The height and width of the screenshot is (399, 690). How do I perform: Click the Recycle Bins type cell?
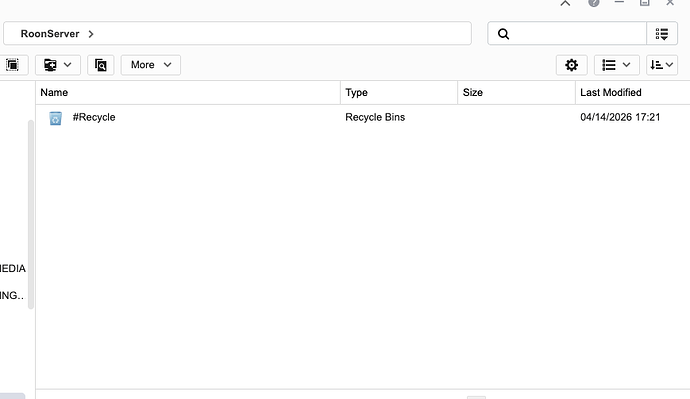click(375, 117)
